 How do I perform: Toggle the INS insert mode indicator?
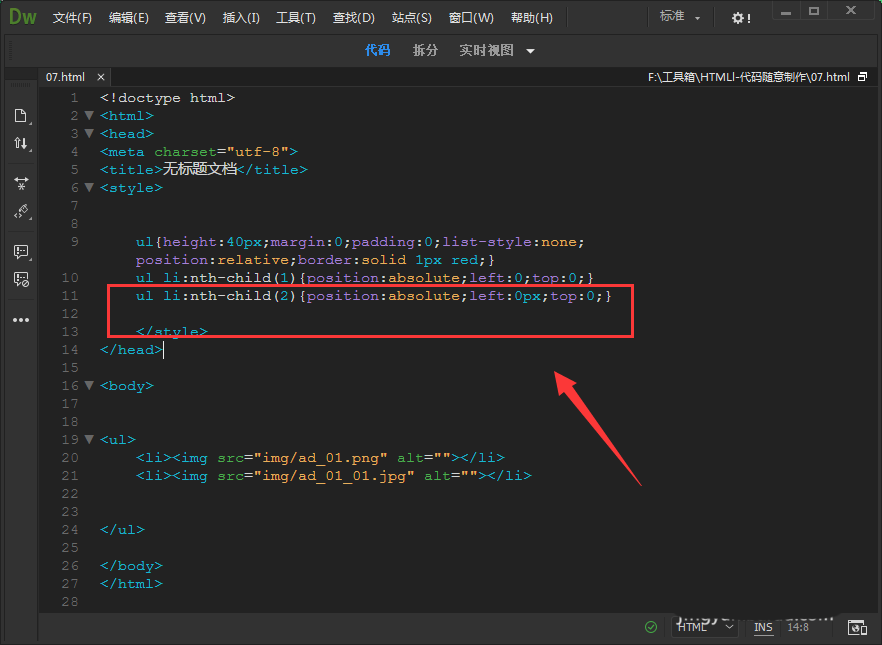[x=763, y=627]
